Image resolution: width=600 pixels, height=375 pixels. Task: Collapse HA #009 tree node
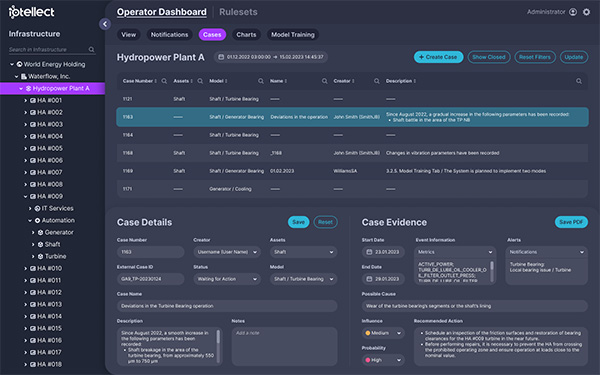[26, 196]
